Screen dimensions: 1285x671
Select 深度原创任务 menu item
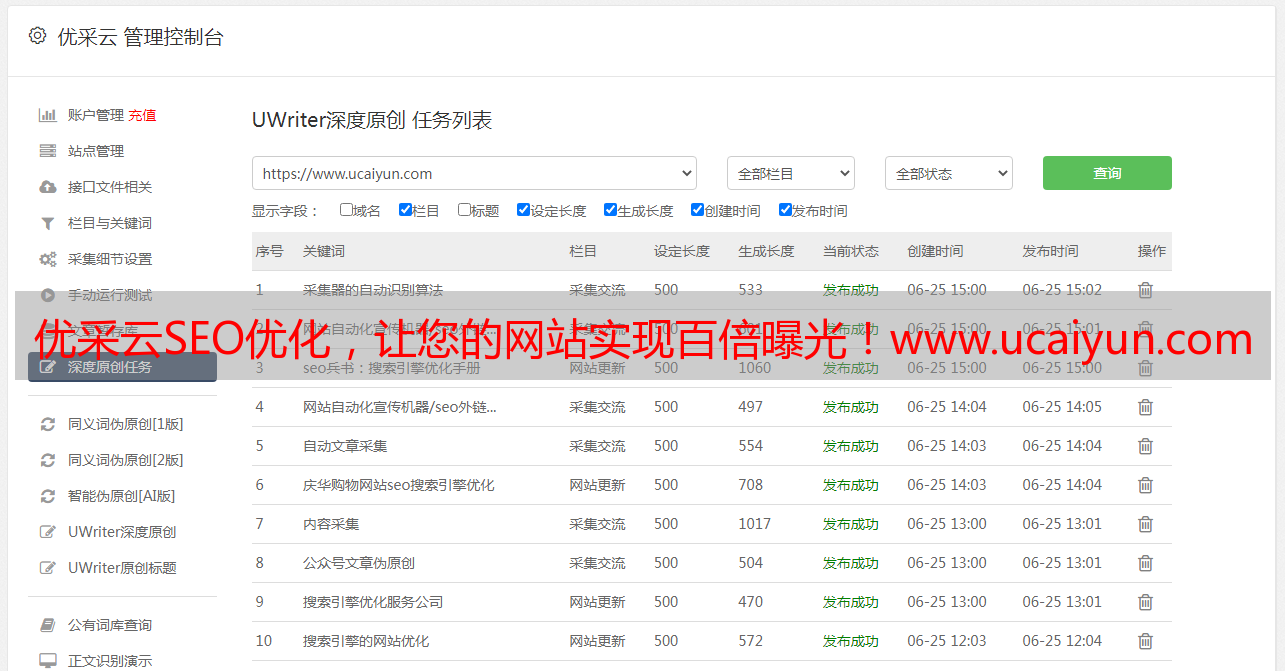(x=122, y=367)
